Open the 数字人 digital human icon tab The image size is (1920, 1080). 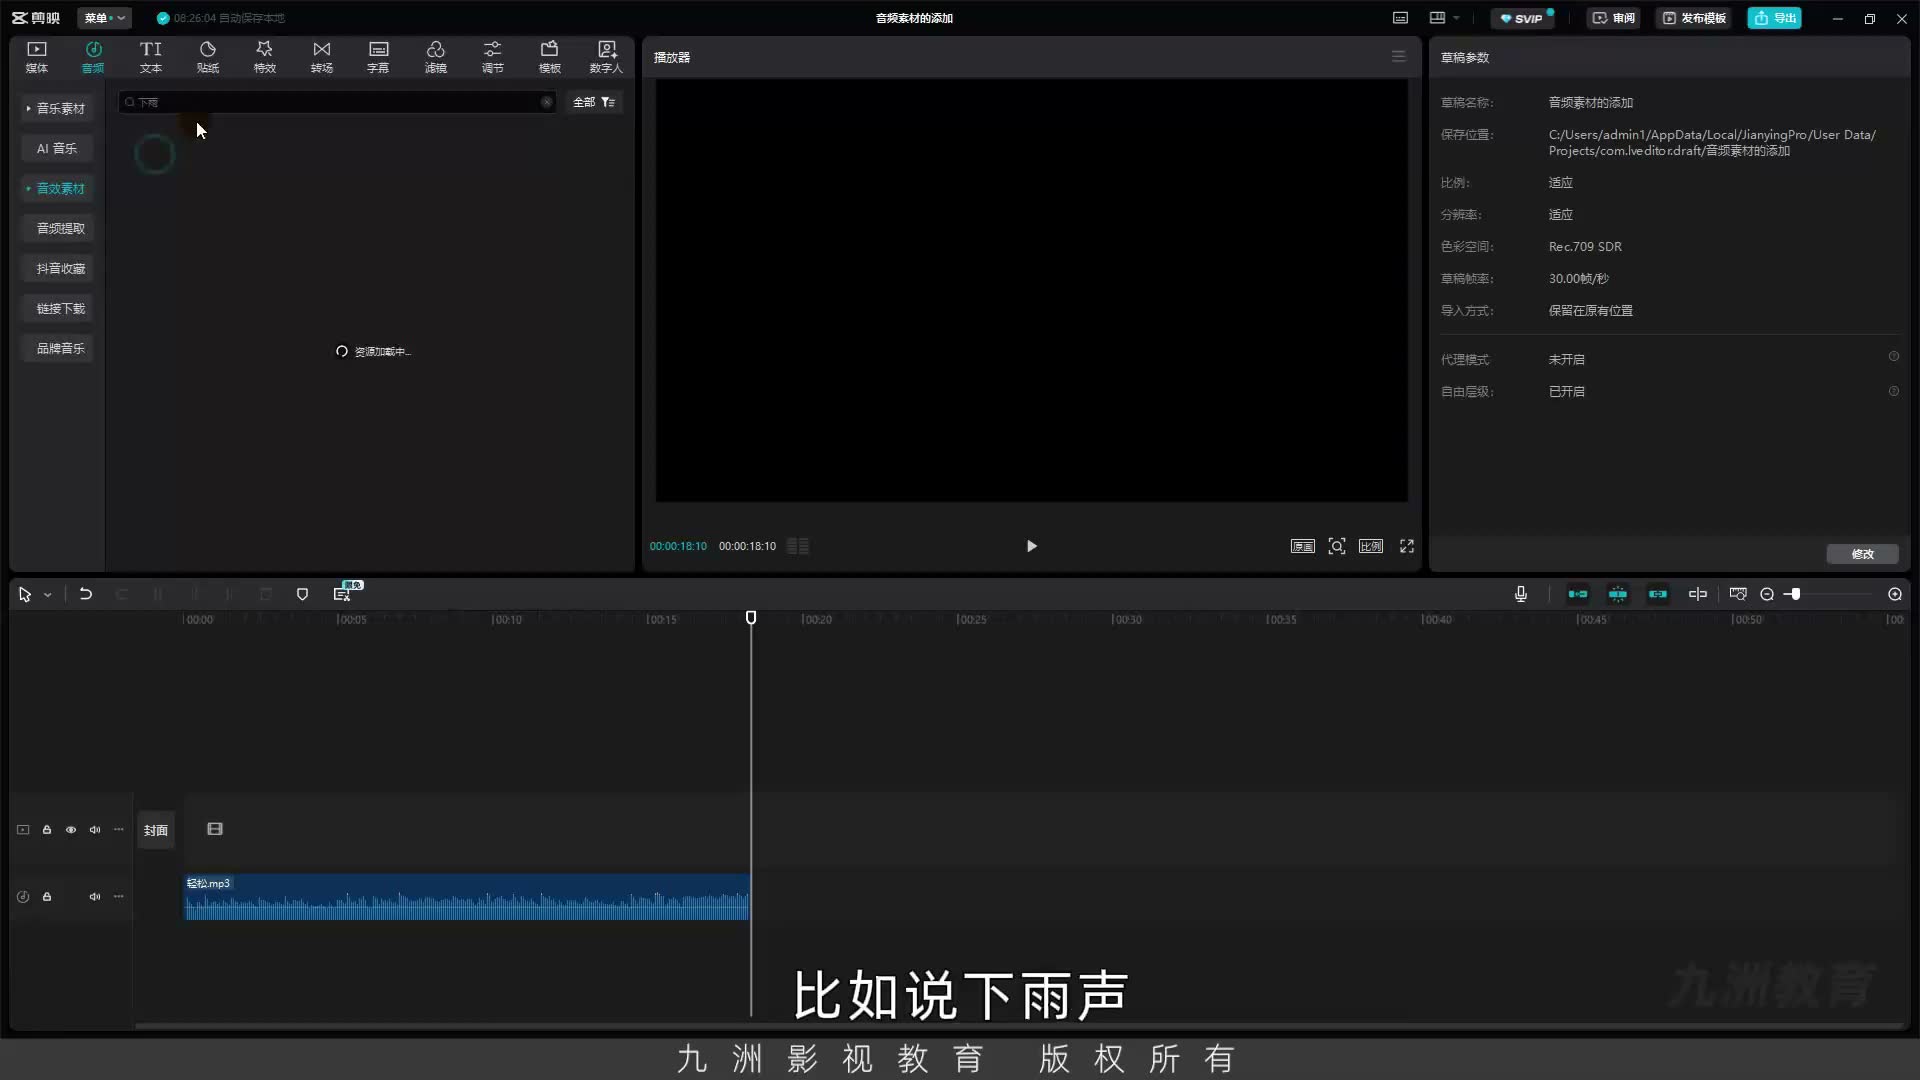click(606, 57)
